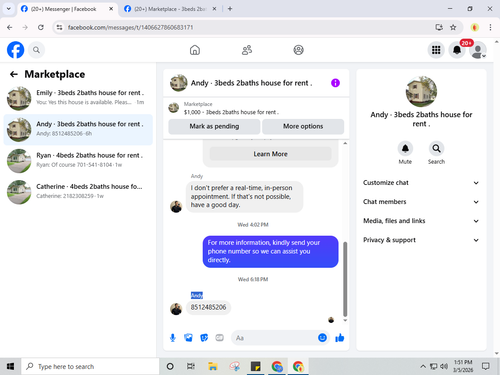This screenshot has width=500, height=375.
Task: Choose a sticker icon in composer
Action: (204, 338)
